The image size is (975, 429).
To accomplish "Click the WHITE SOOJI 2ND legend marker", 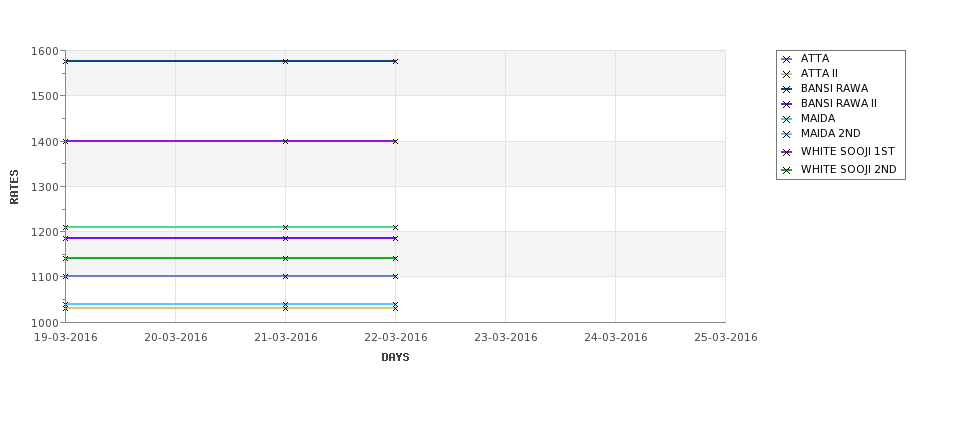I will 787,170.
